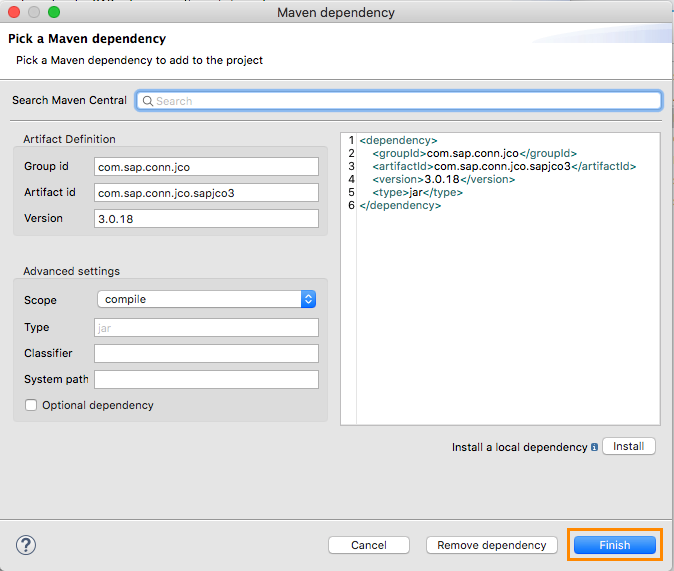Click the Classifier text field
Image resolution: width=674 pixels, height=571 pixels.
click(x=206, y=353)
